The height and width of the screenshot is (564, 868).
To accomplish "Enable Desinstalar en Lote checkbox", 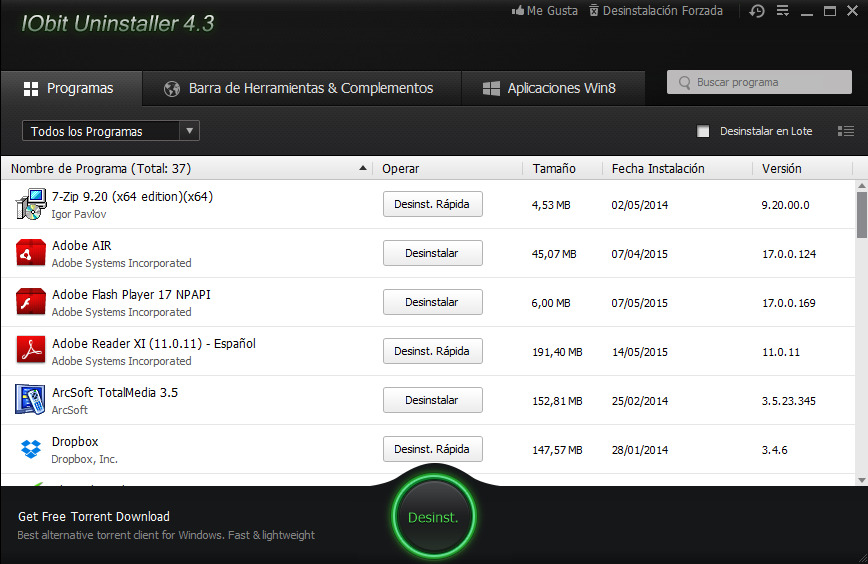I will (x=703, y=131).
